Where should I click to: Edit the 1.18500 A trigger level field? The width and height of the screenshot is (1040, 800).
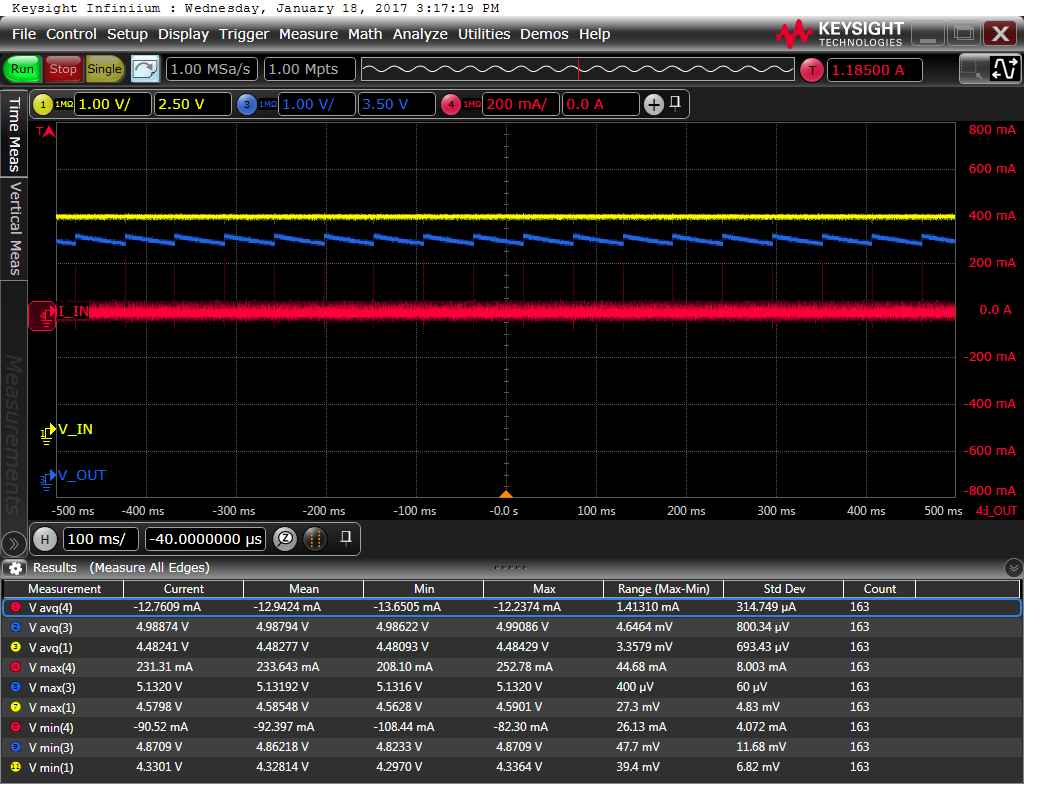point(874,70)
